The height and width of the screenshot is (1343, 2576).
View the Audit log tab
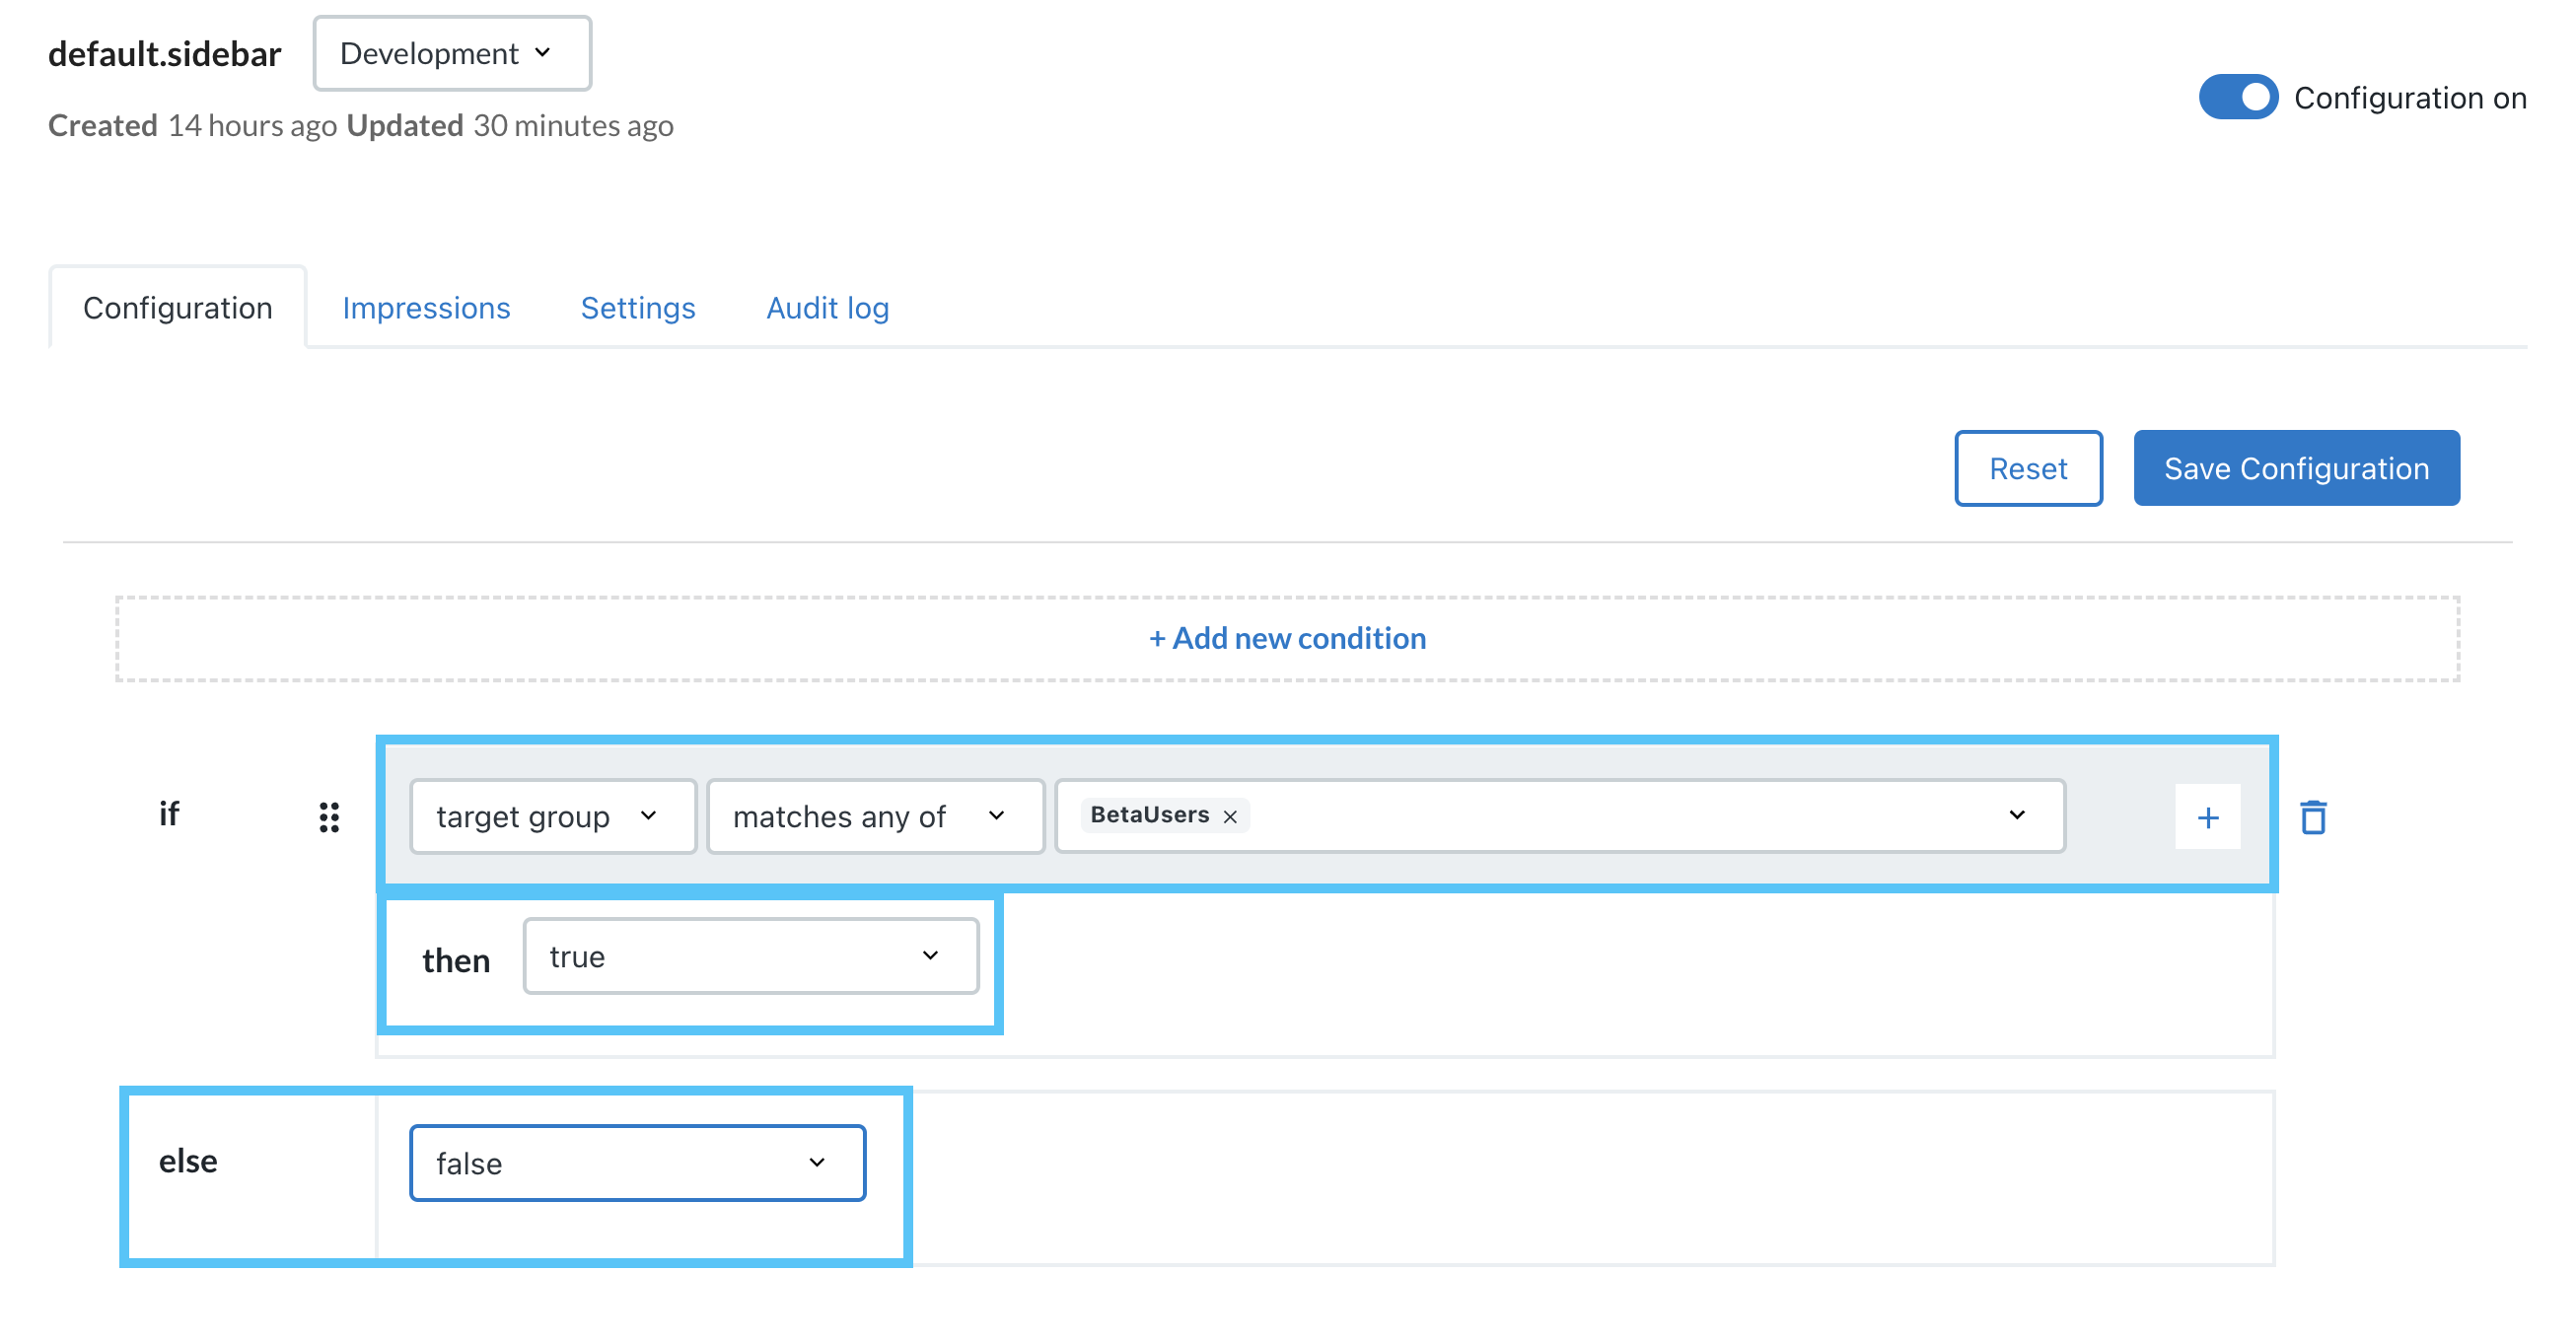click(x=826, y=307)
